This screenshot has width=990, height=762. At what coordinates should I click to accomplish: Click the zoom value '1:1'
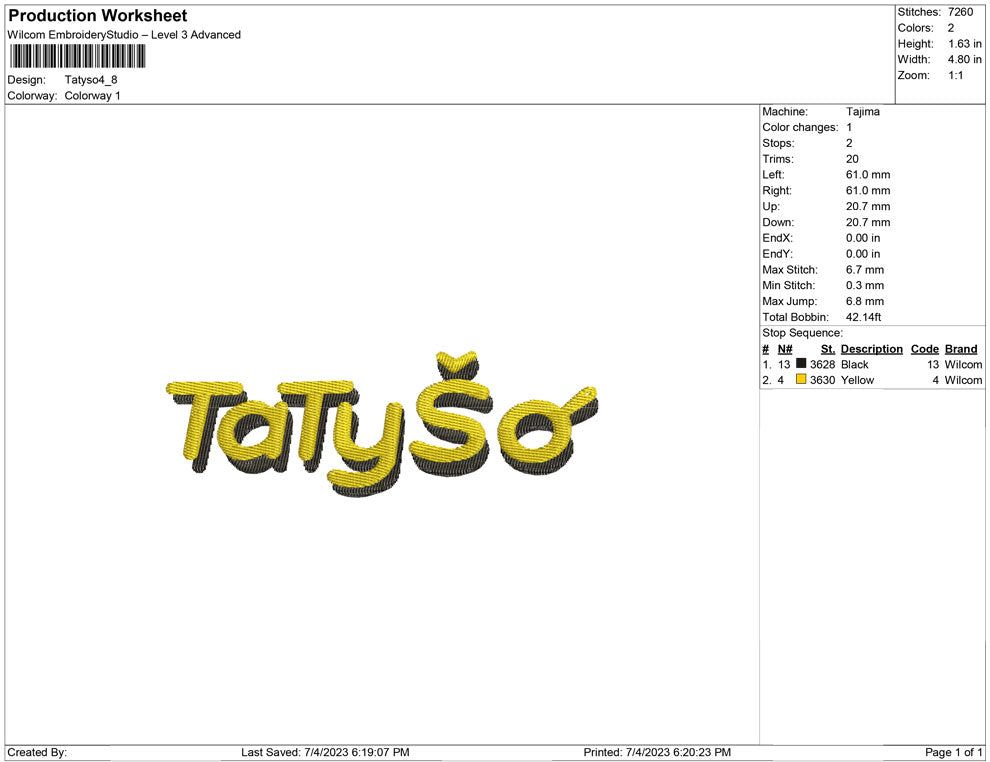955,75
